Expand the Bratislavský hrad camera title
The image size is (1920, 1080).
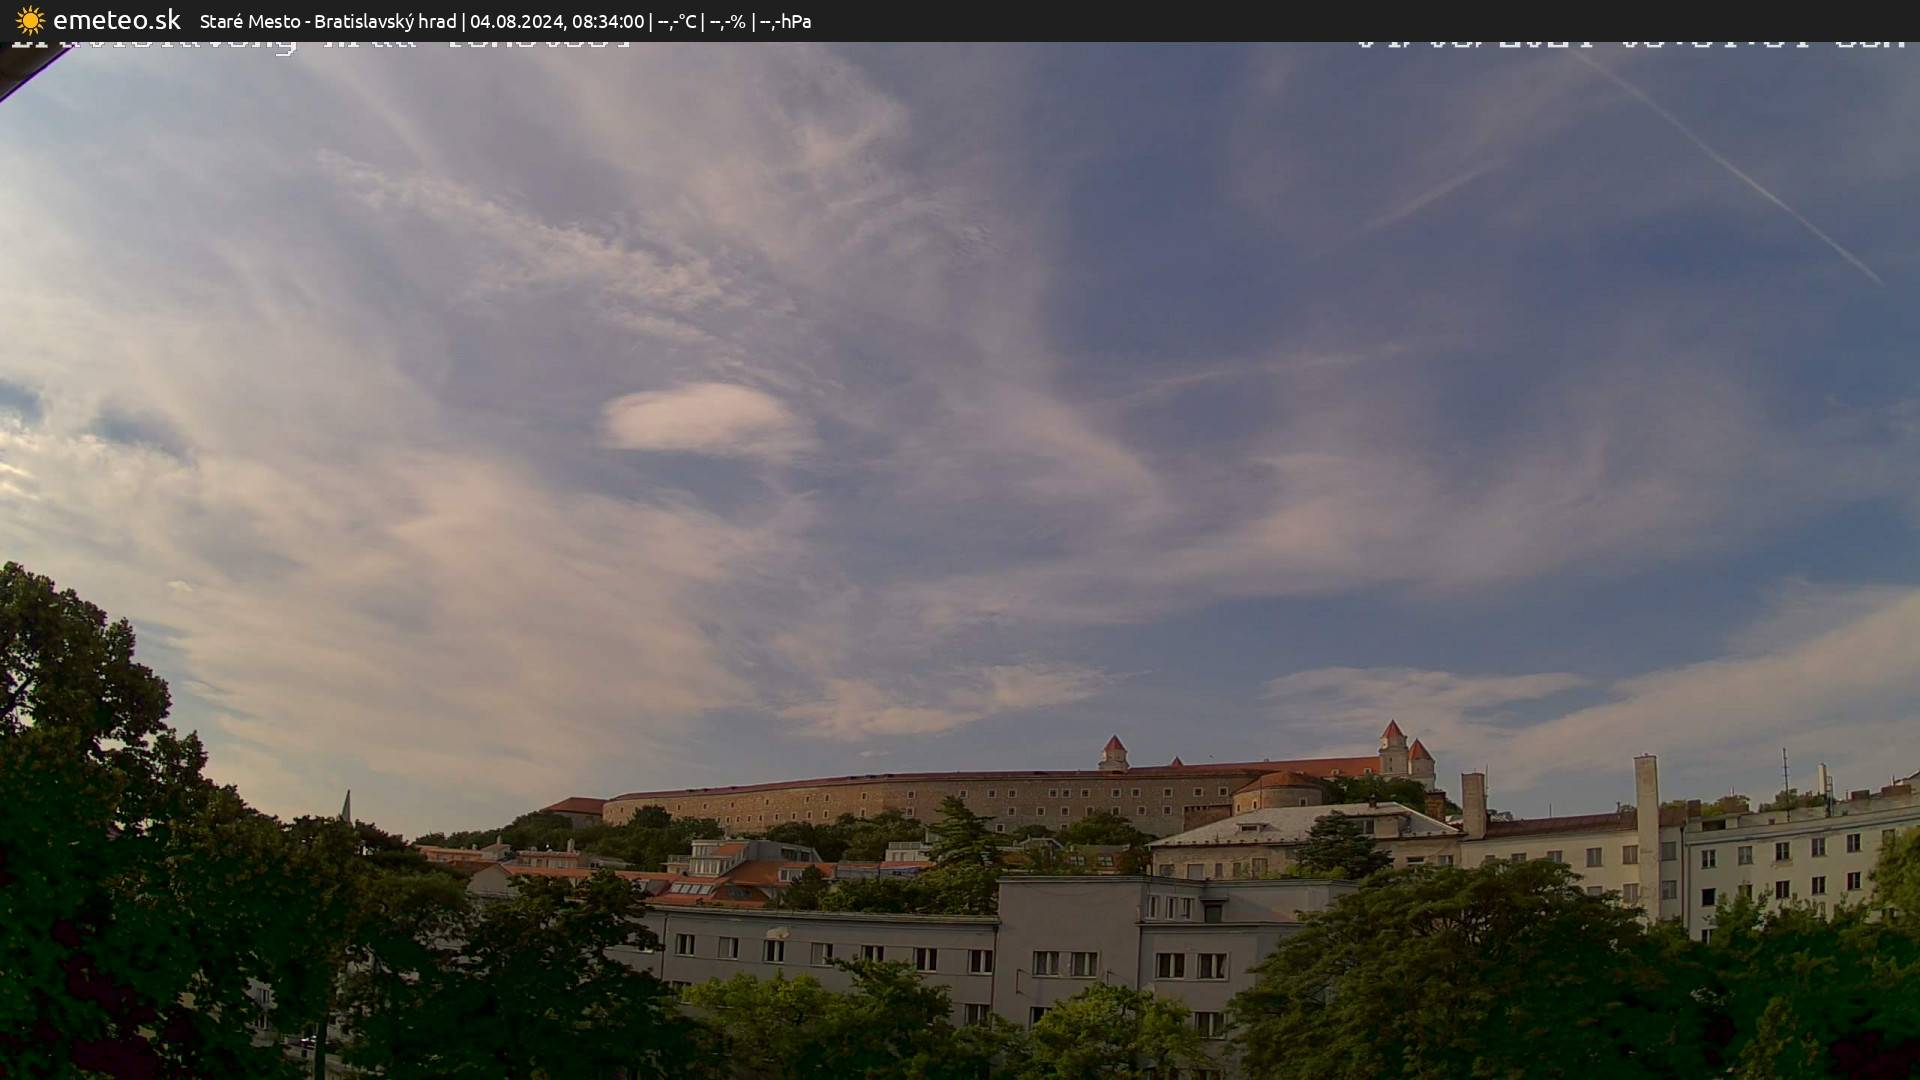point(387,20)
